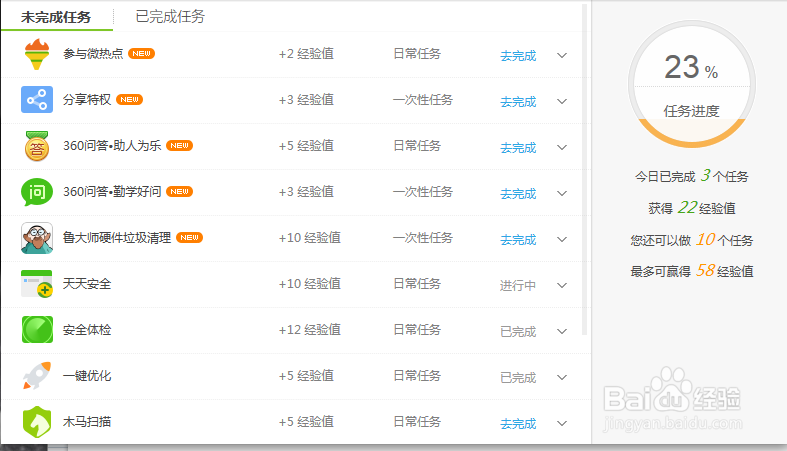Viewport: 787px width, 451px height.
Task: Click the 已完成 status for 安全体检
Action: (518, 332)
